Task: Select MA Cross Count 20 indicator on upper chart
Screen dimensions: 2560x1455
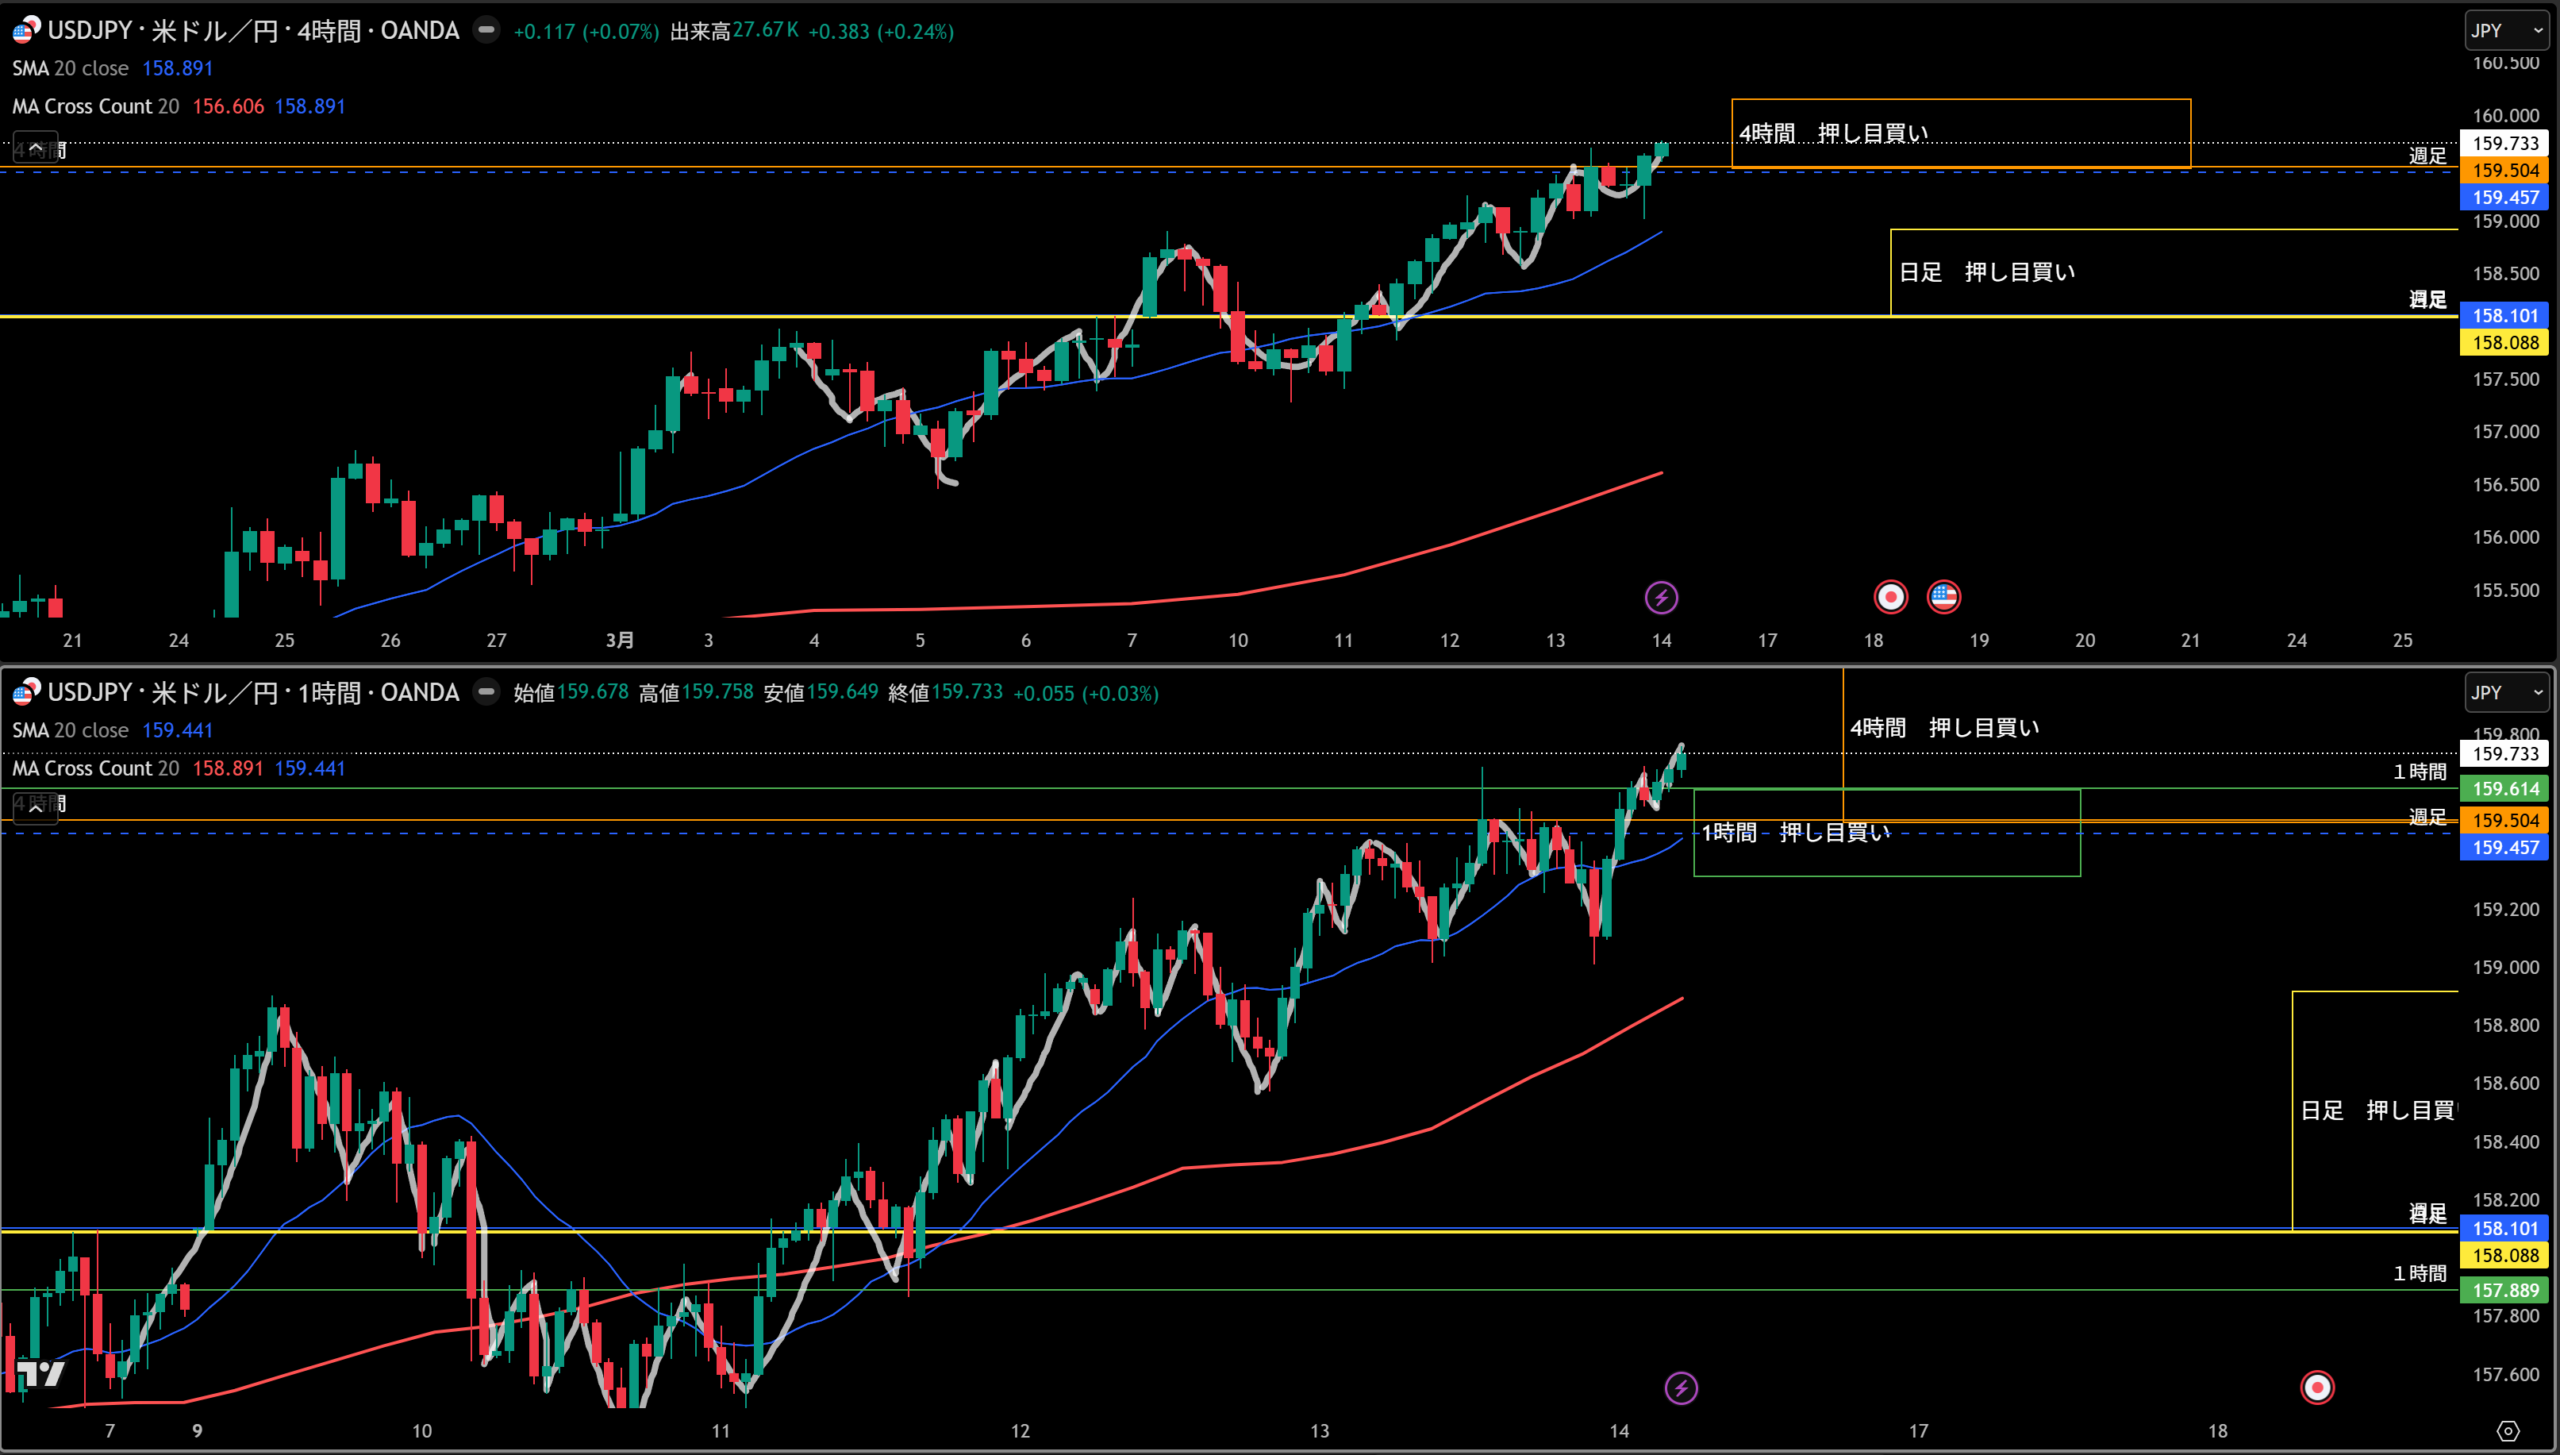Action: (96, 106)
